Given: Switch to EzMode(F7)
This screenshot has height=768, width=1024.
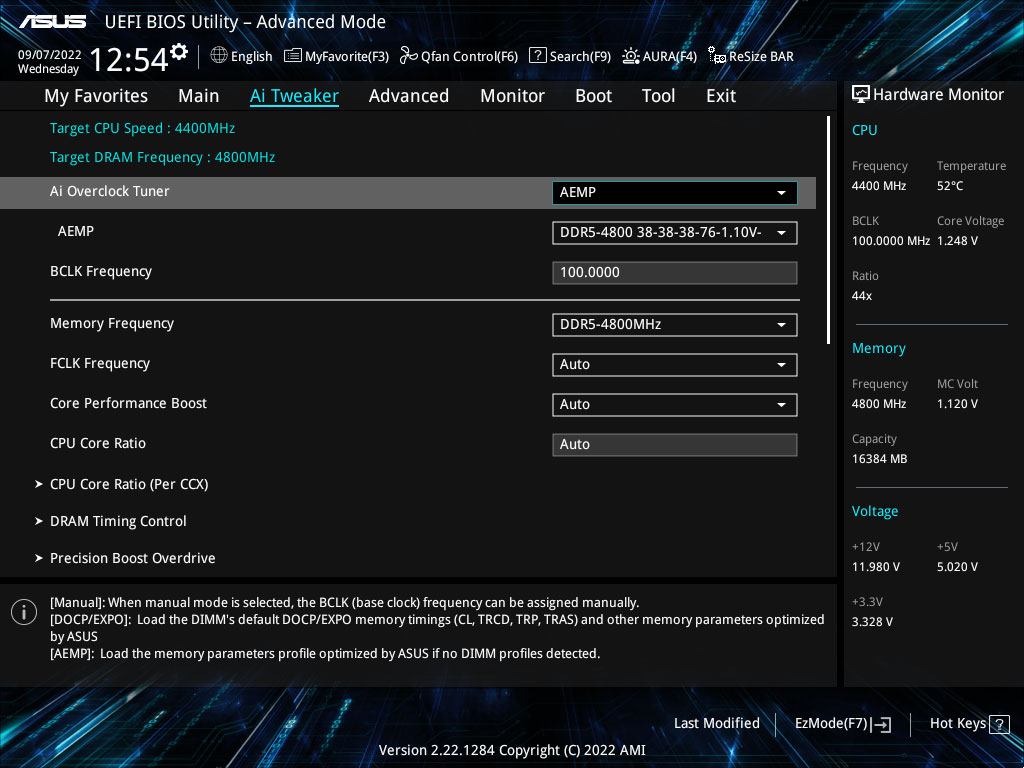Looking at the screenshot, I should (842, 723).
